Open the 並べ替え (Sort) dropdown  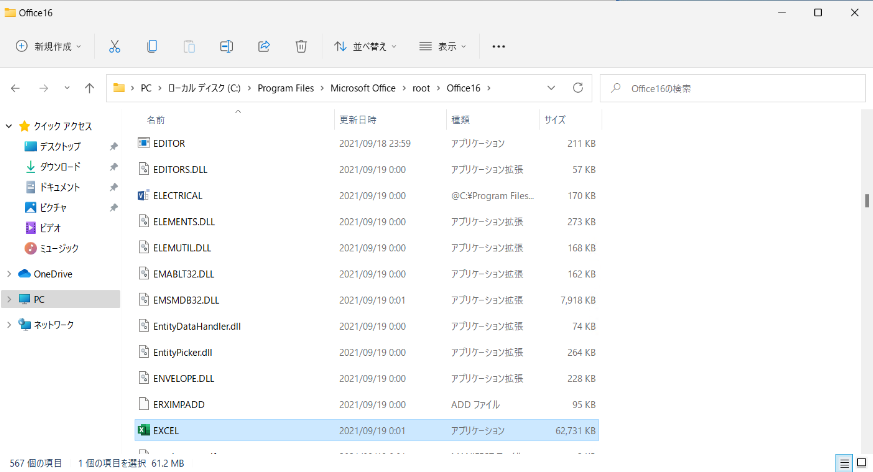(365, 46)
